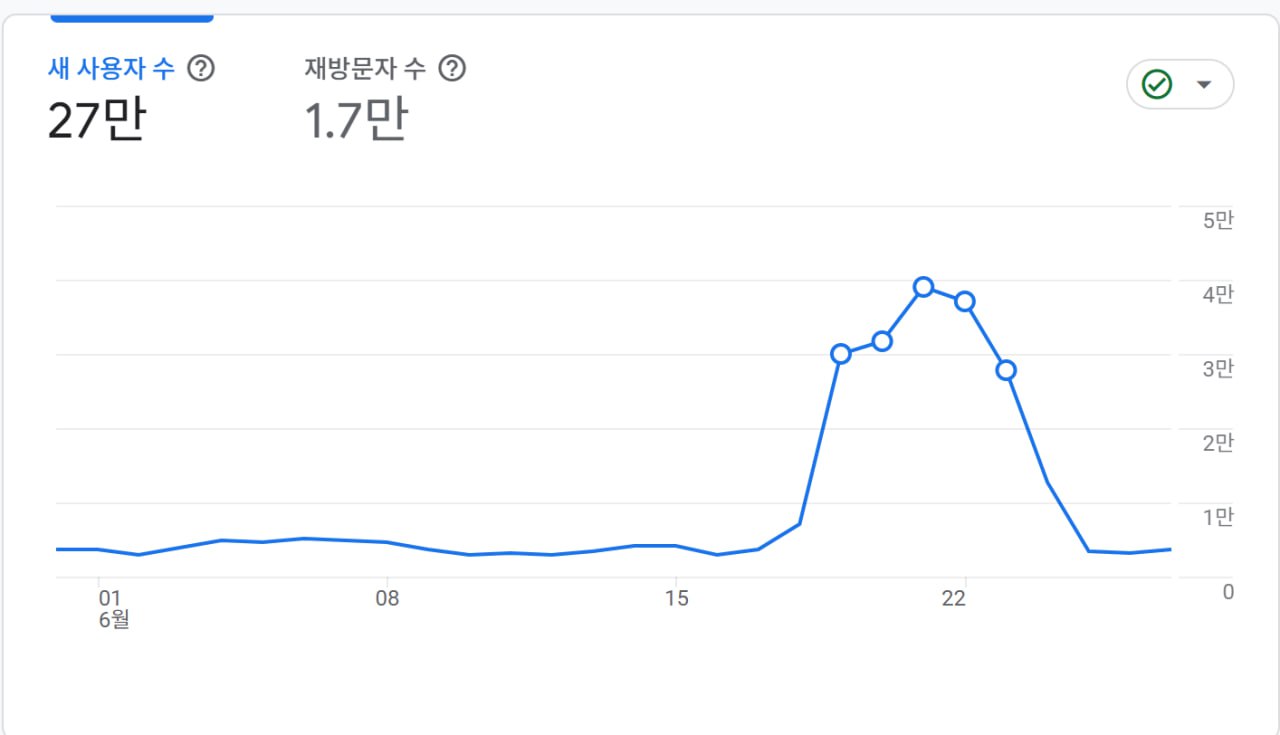Click the 27만 new users value
The width and height of the screenshot is (1280, 735).
pos(97,120)
